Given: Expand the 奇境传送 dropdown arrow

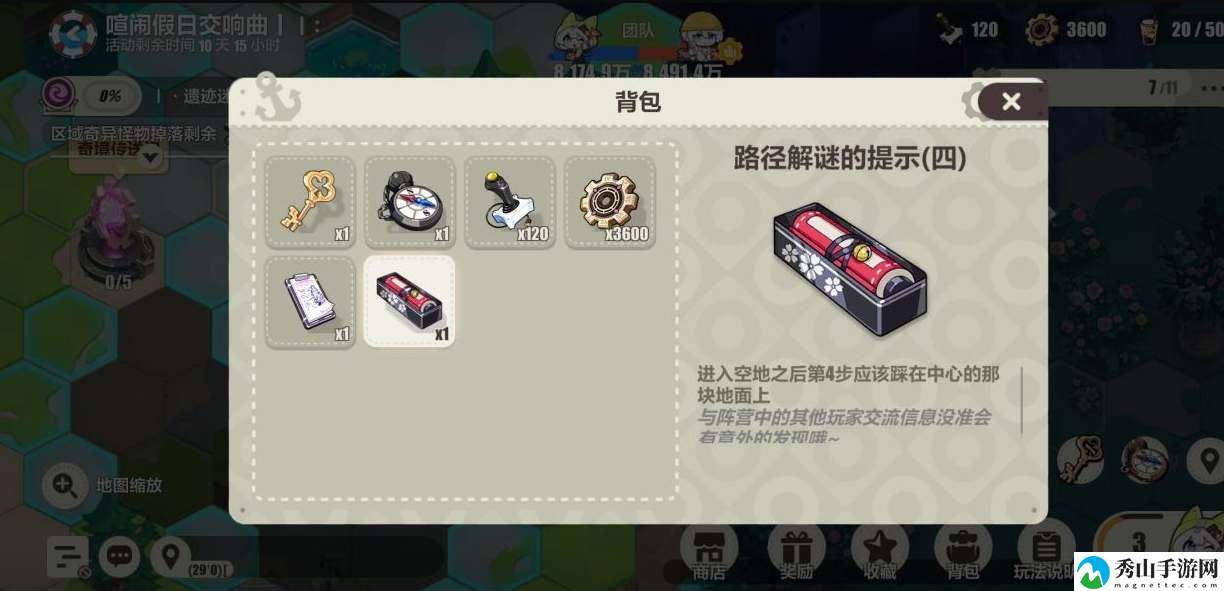Looking at the screenshot, I should 150,156.
